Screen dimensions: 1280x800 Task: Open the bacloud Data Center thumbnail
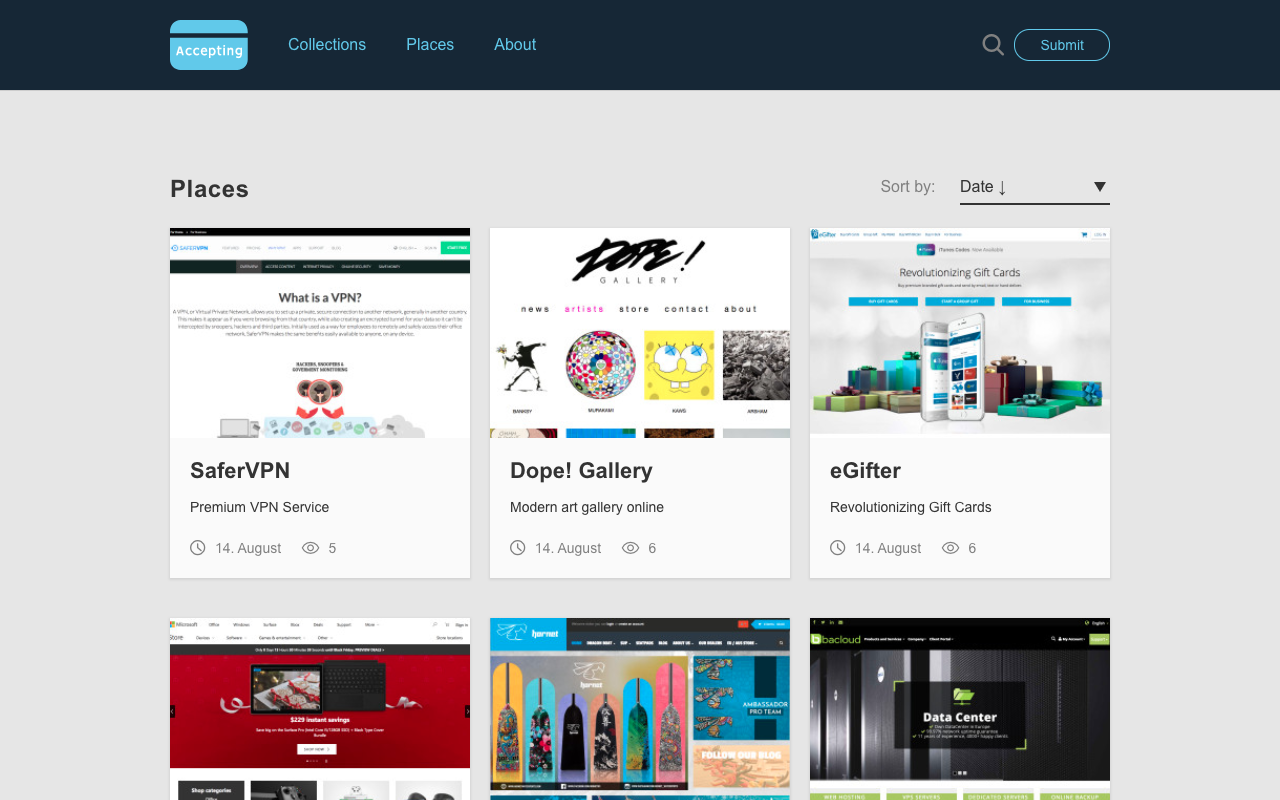coord(960,709)
